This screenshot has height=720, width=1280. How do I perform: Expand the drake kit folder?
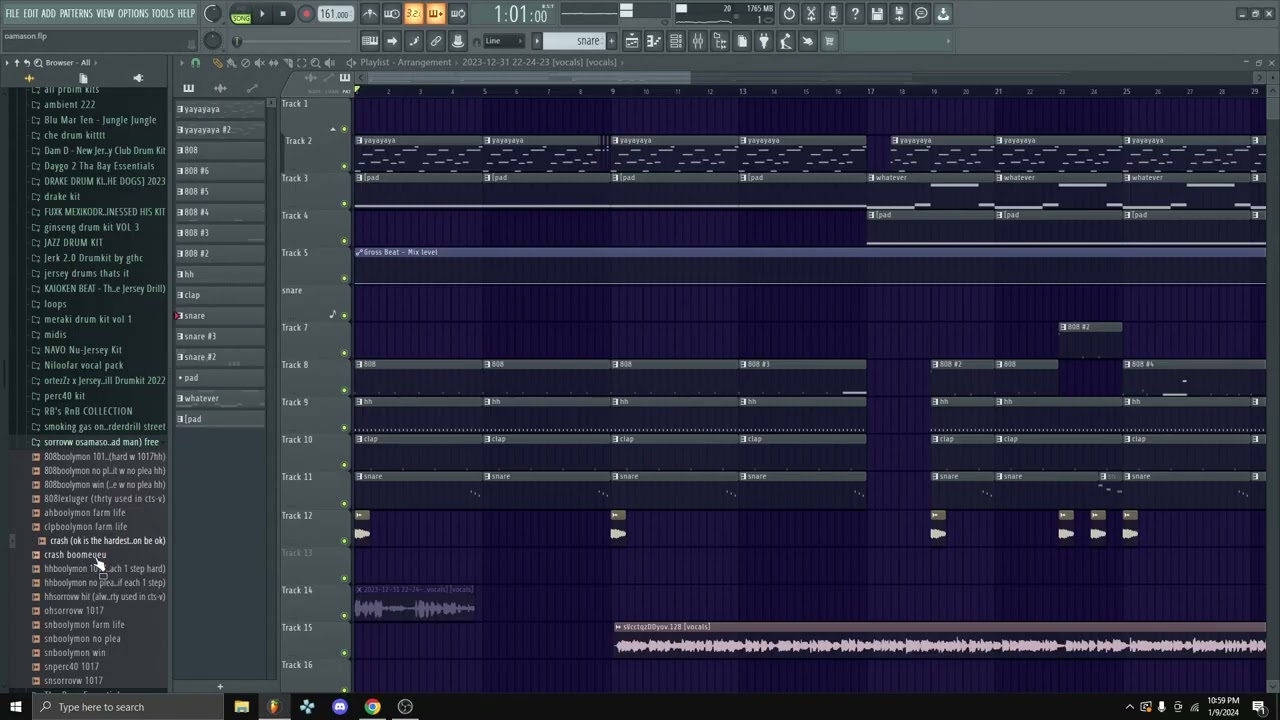(x=61, y=197)
